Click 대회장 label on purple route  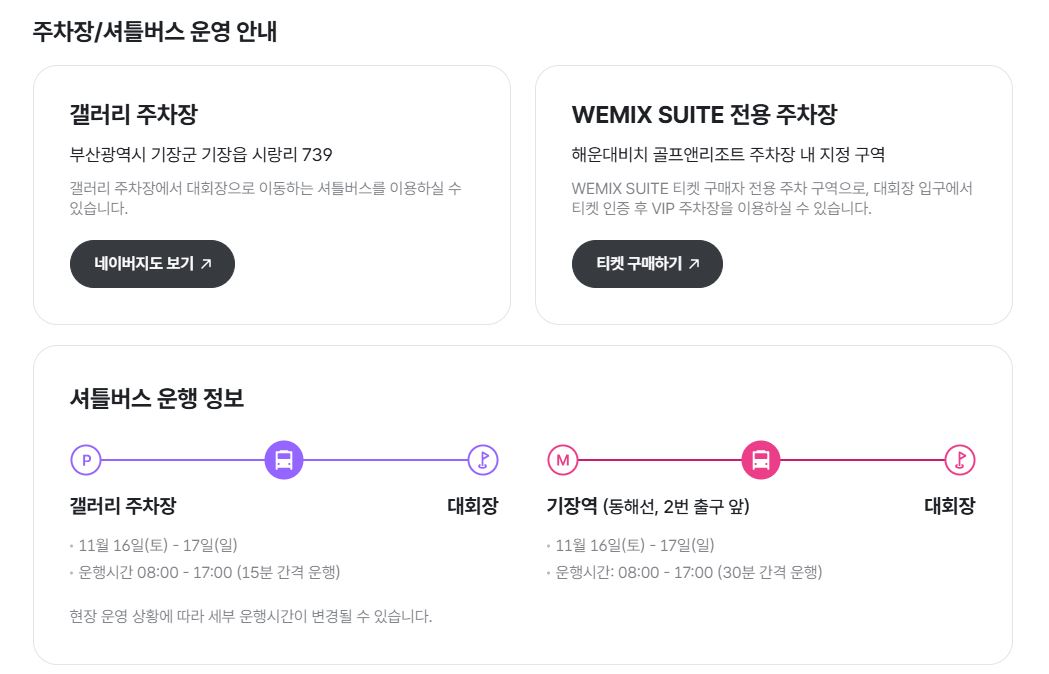473,506
